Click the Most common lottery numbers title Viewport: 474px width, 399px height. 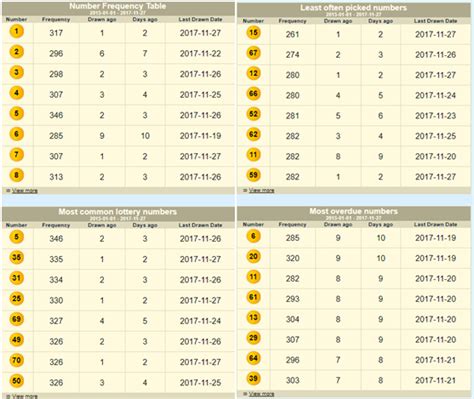118,212
